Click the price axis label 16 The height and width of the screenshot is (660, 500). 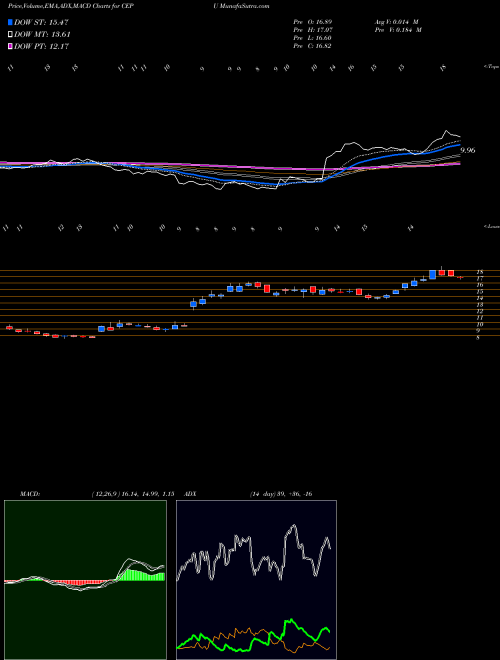pos(479,285)
